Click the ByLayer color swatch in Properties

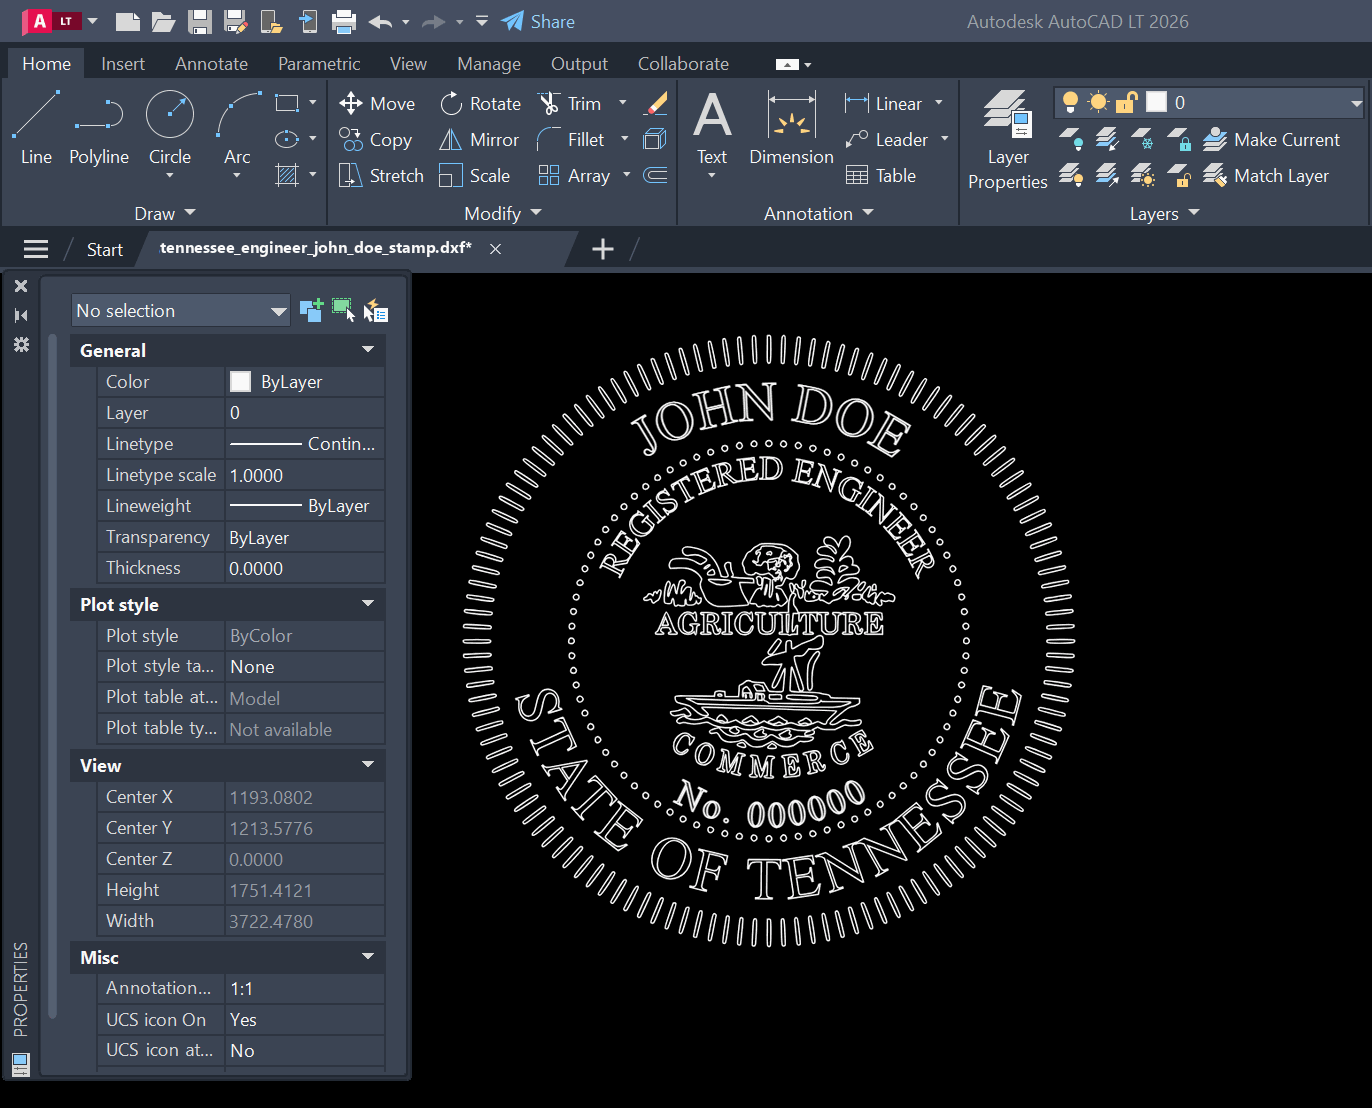(x=240, y=381)
